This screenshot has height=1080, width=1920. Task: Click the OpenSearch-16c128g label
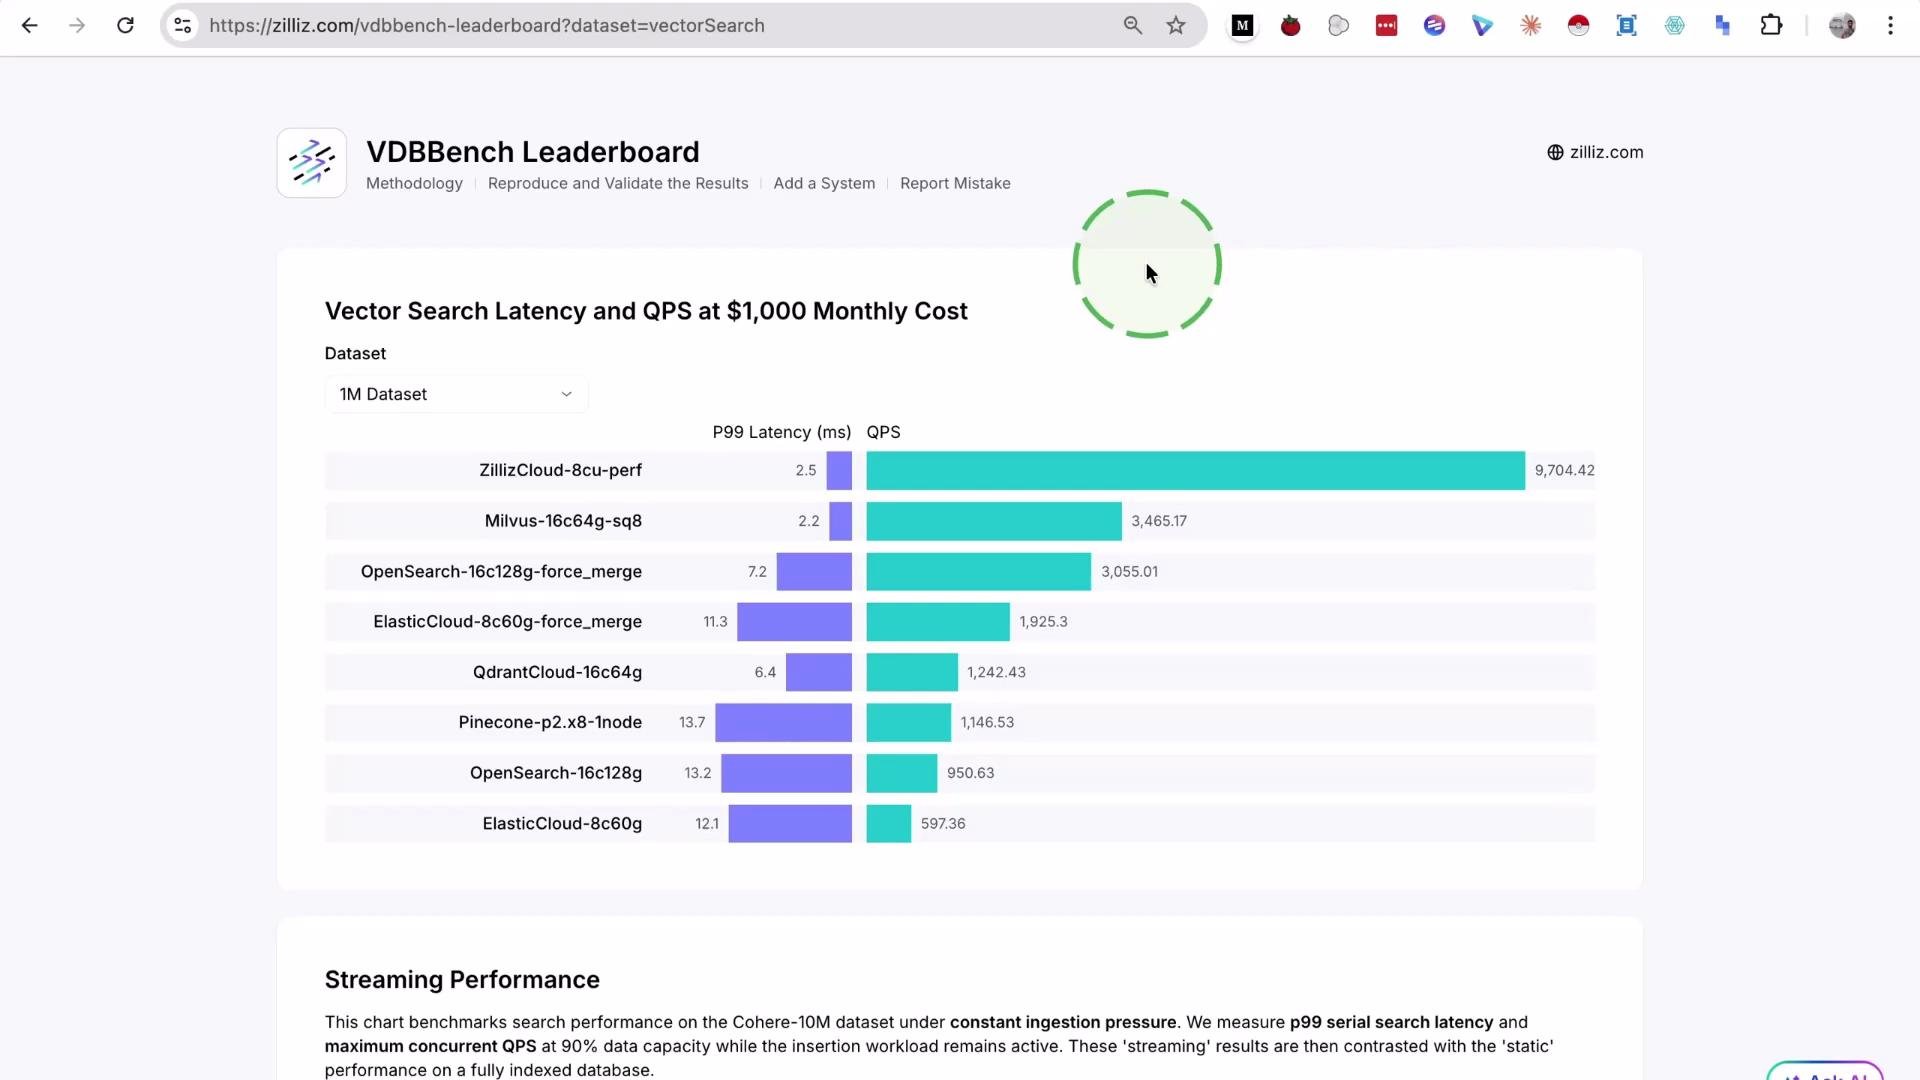coord(556,773)
